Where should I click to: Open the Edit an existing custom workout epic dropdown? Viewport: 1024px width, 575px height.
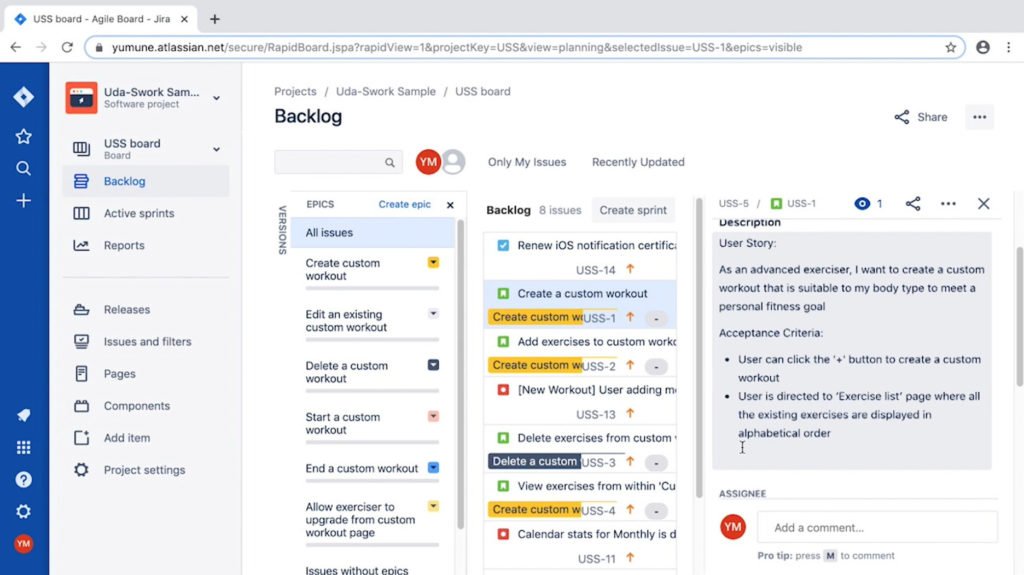tap(433, 314)
